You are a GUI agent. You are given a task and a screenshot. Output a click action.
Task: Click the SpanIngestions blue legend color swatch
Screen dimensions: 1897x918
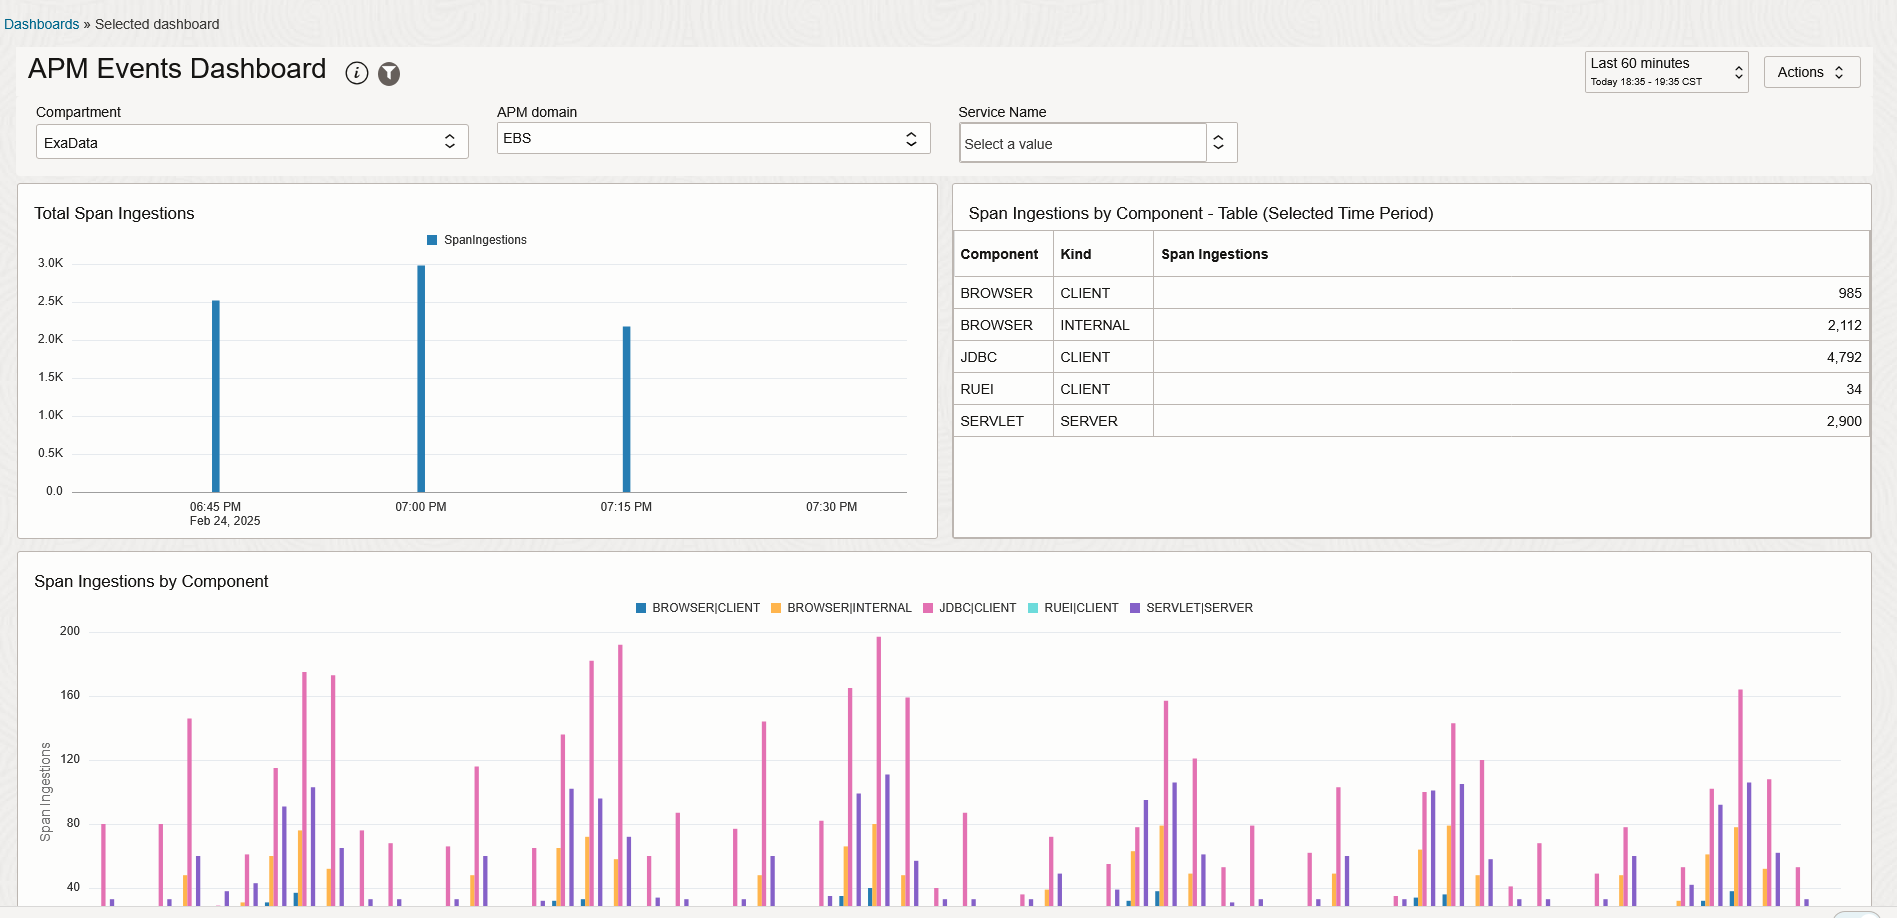[x=430, y=239]
